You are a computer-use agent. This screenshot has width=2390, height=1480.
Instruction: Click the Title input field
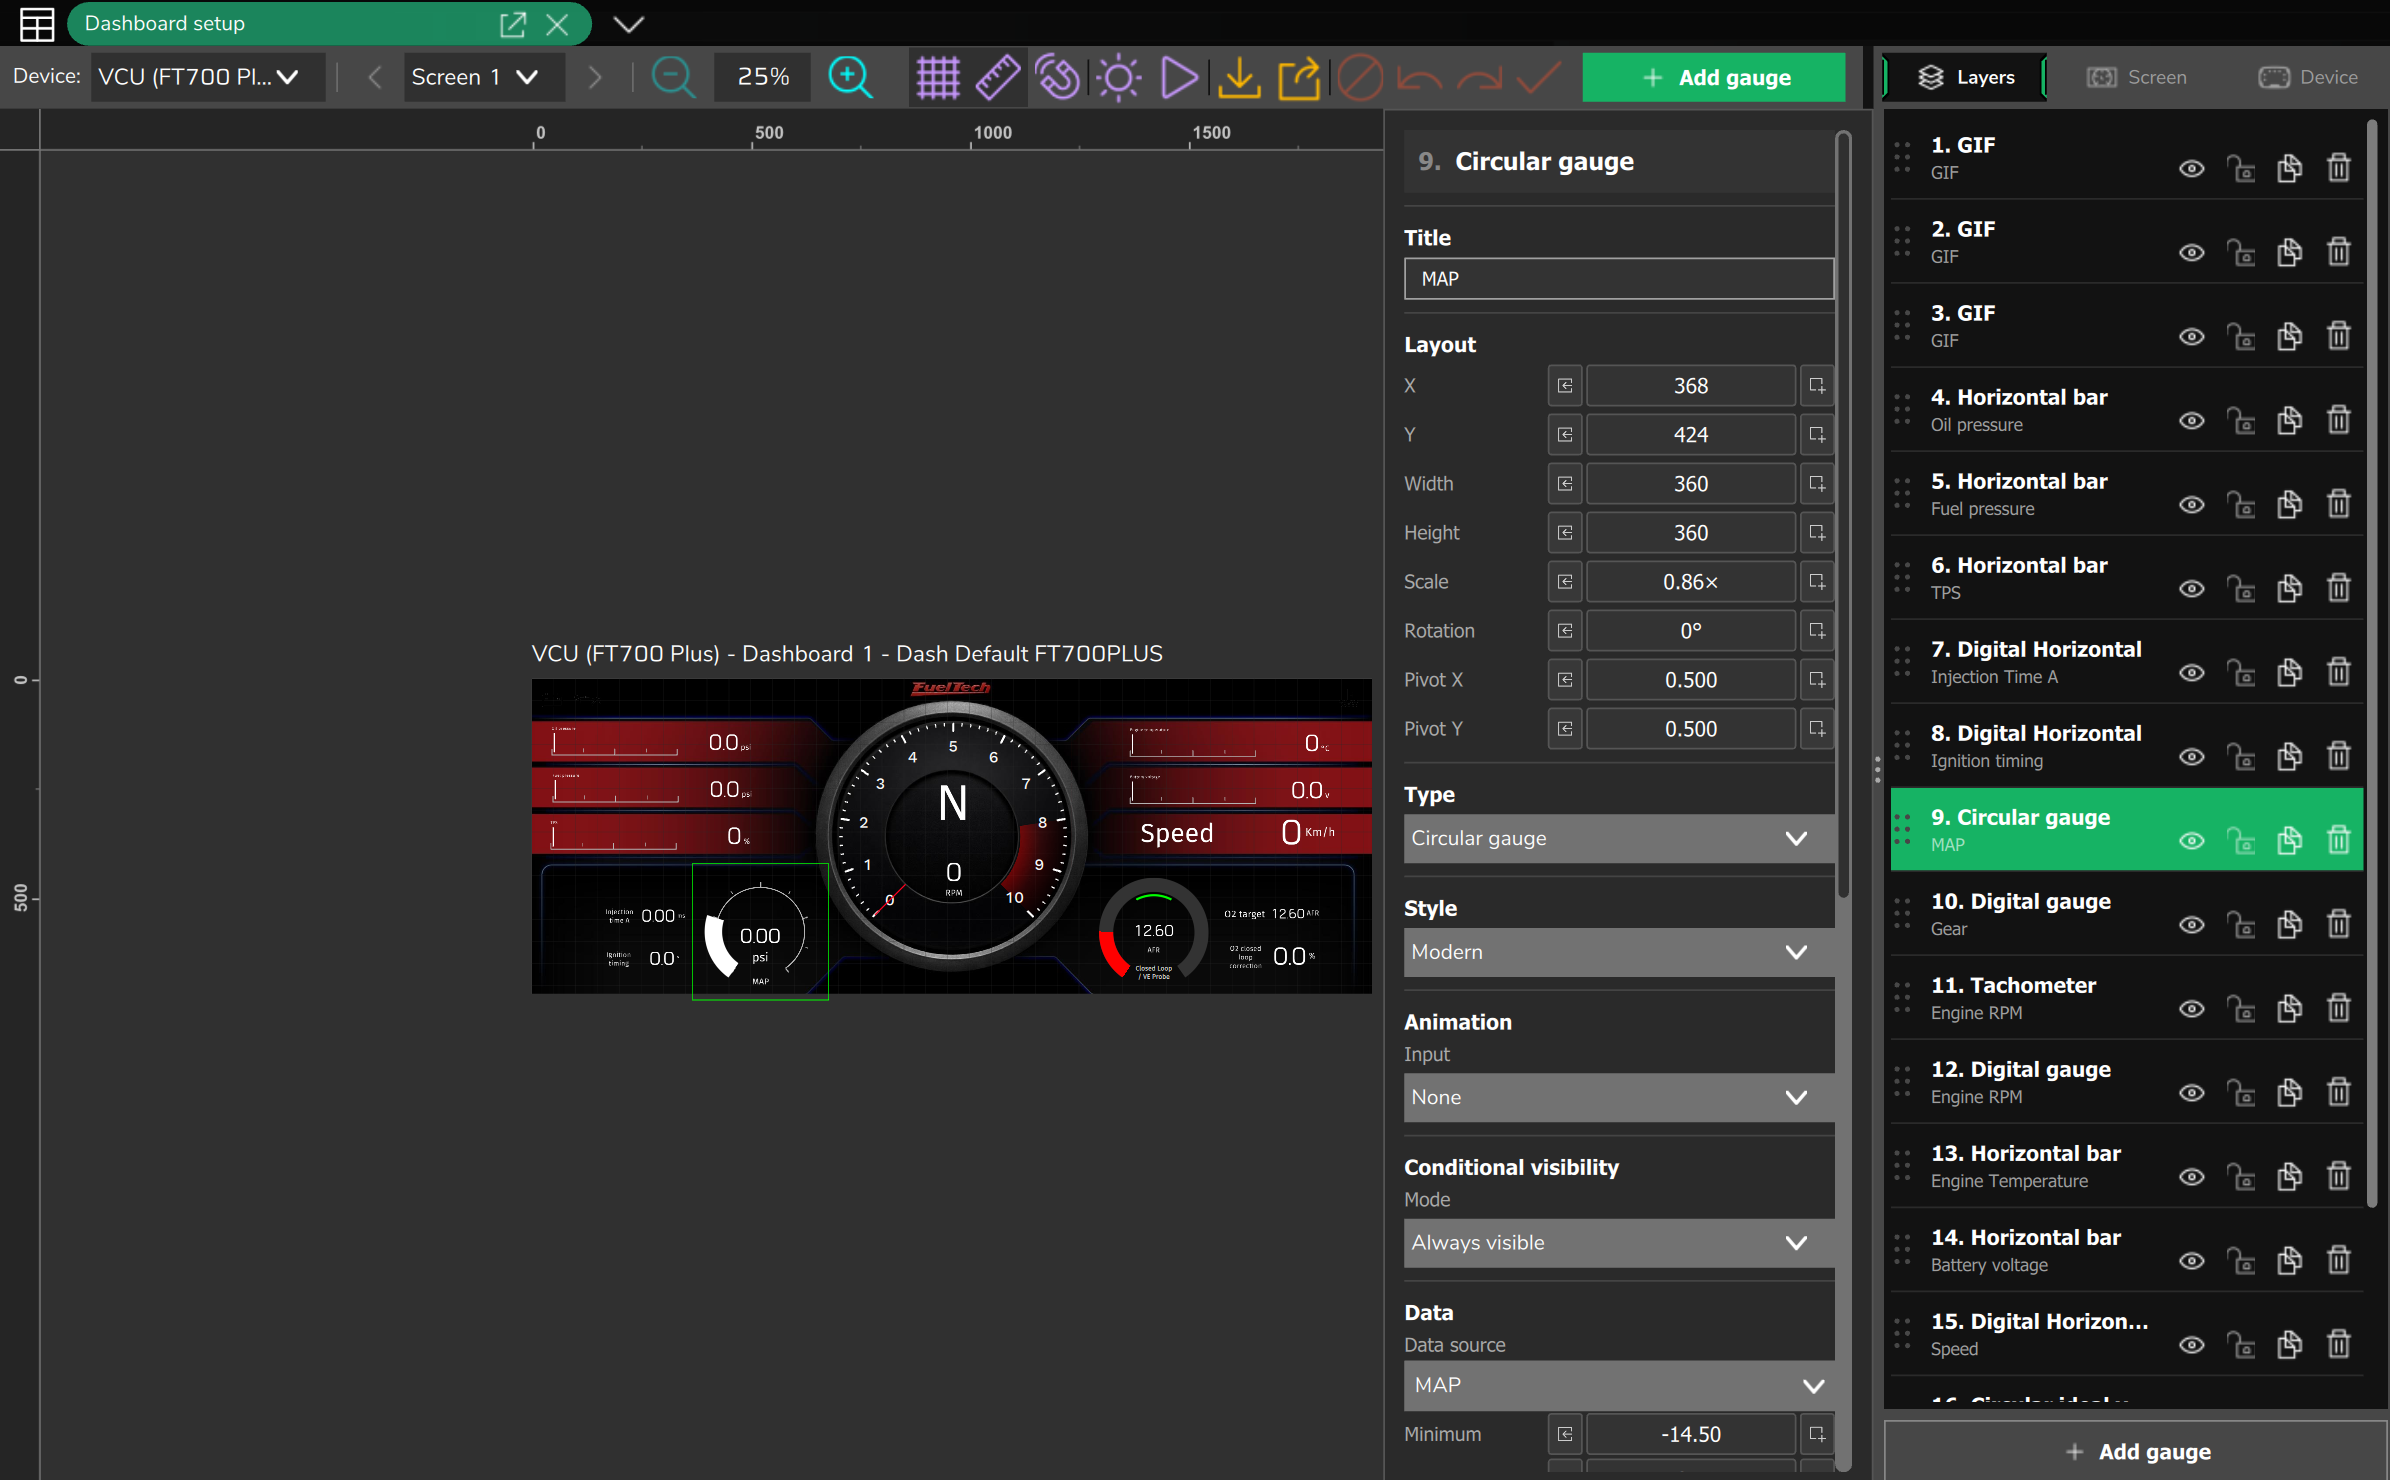tap(1618, 279)
